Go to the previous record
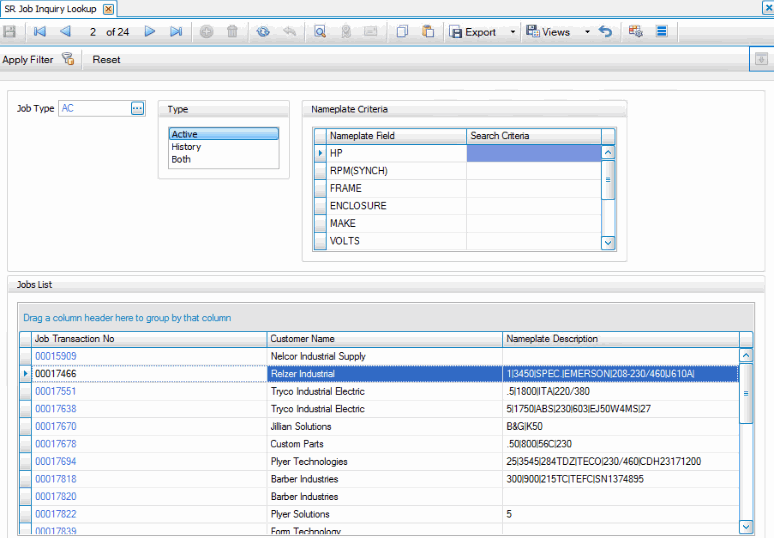Image resolution: width=774 pixels, height=538 pixels. (65, 32)
